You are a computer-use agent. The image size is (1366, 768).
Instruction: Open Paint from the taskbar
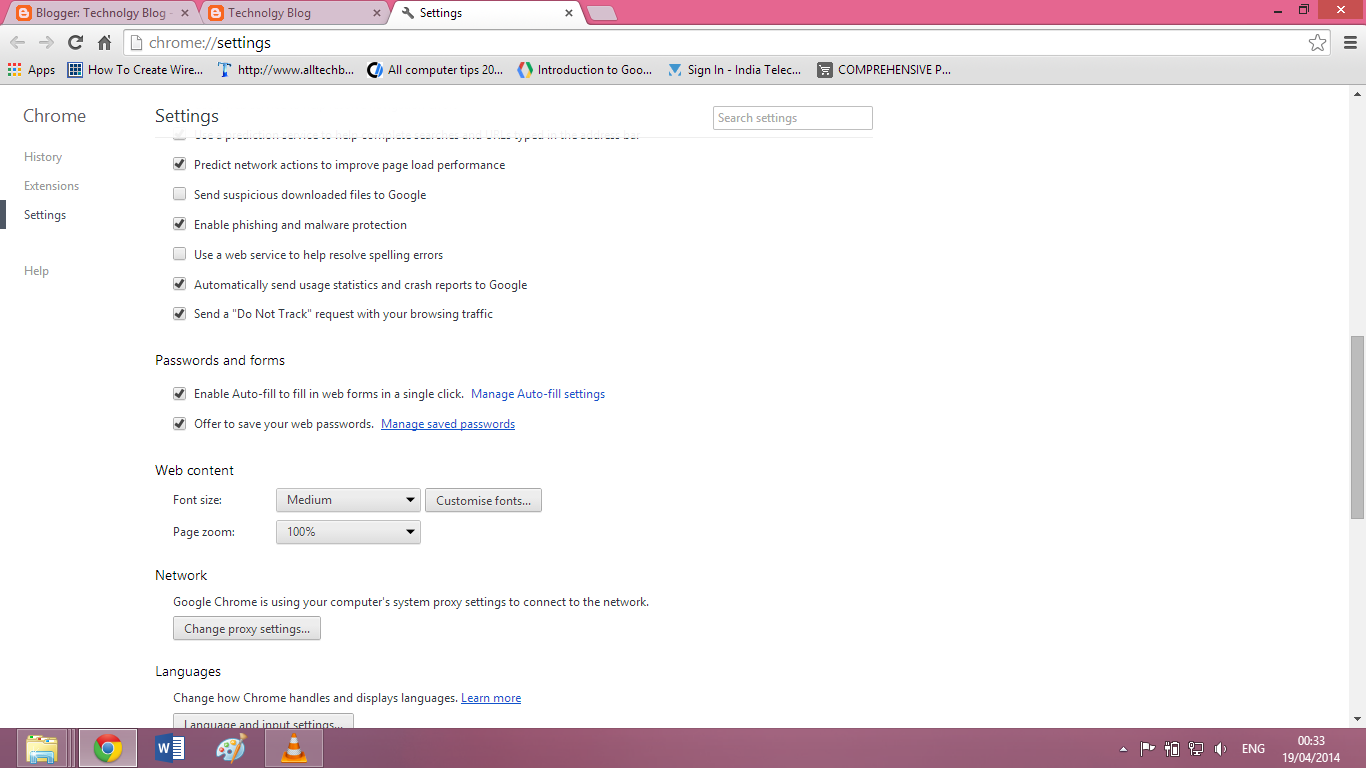click(x=231, y=748)
